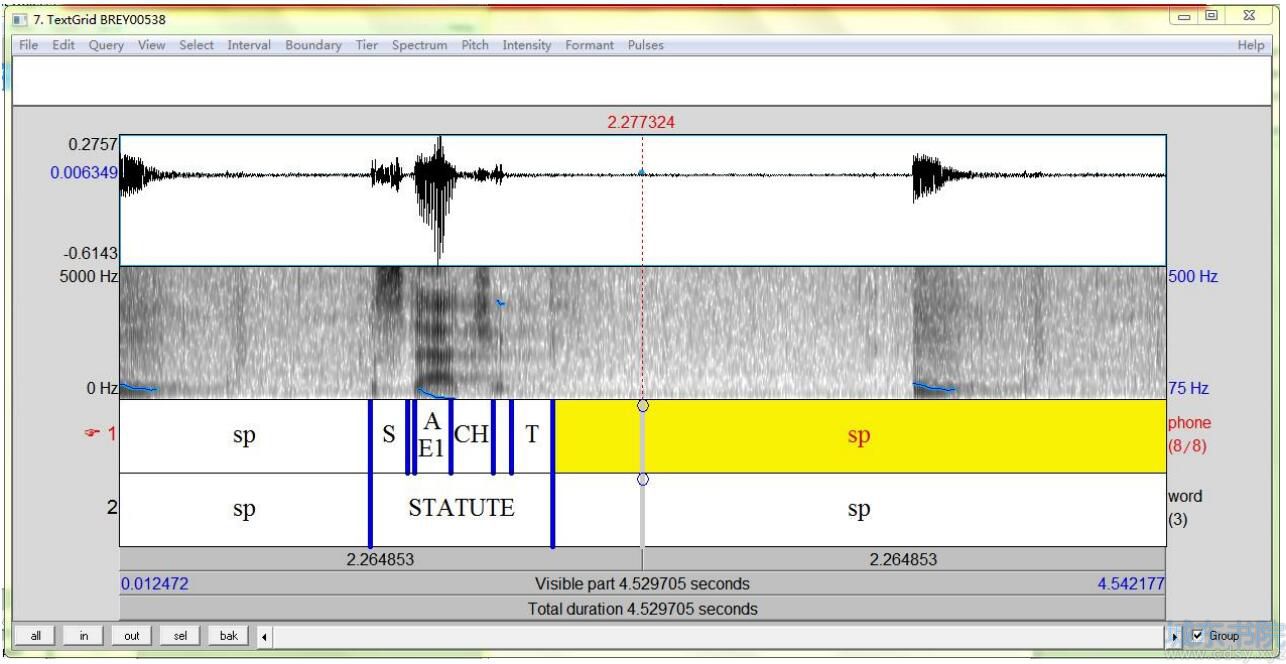The width and height of the screenshot is (1286, 664).
Task: Minimize the TextGrid BREY00538 window
Action: (1183, 15)
